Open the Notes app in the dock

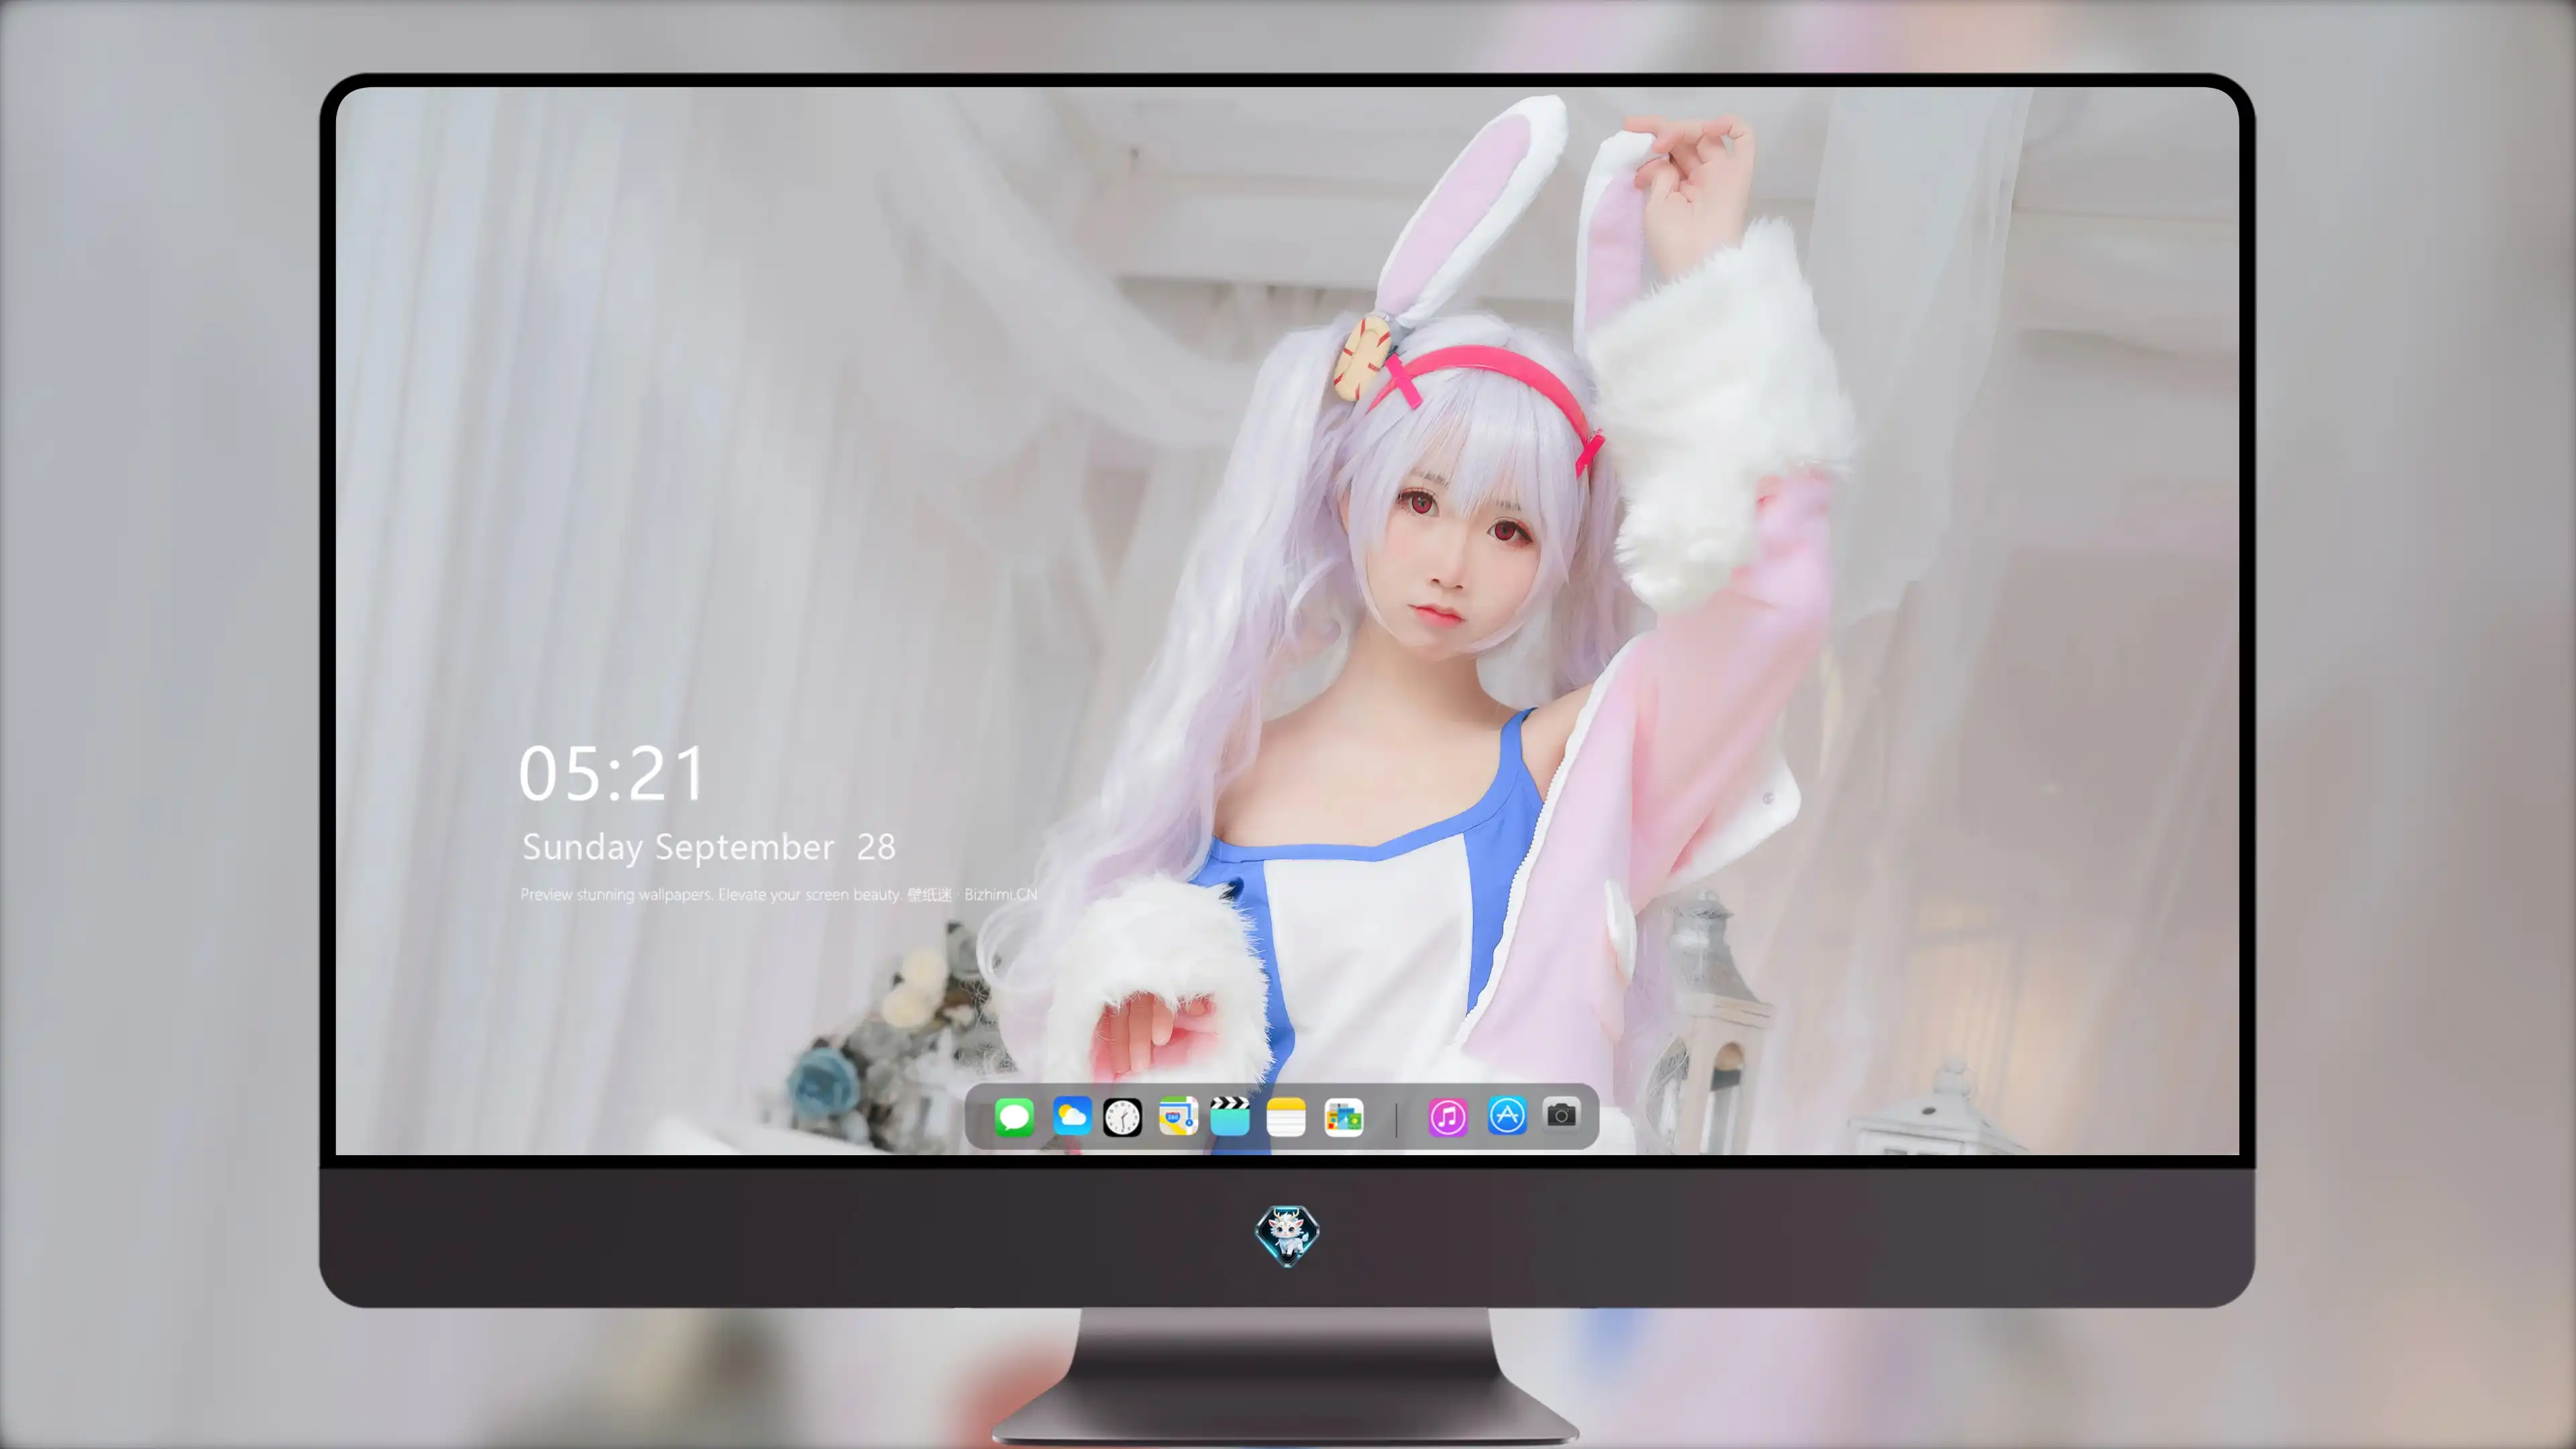pyautogui.click(x=1286, y=1117)
